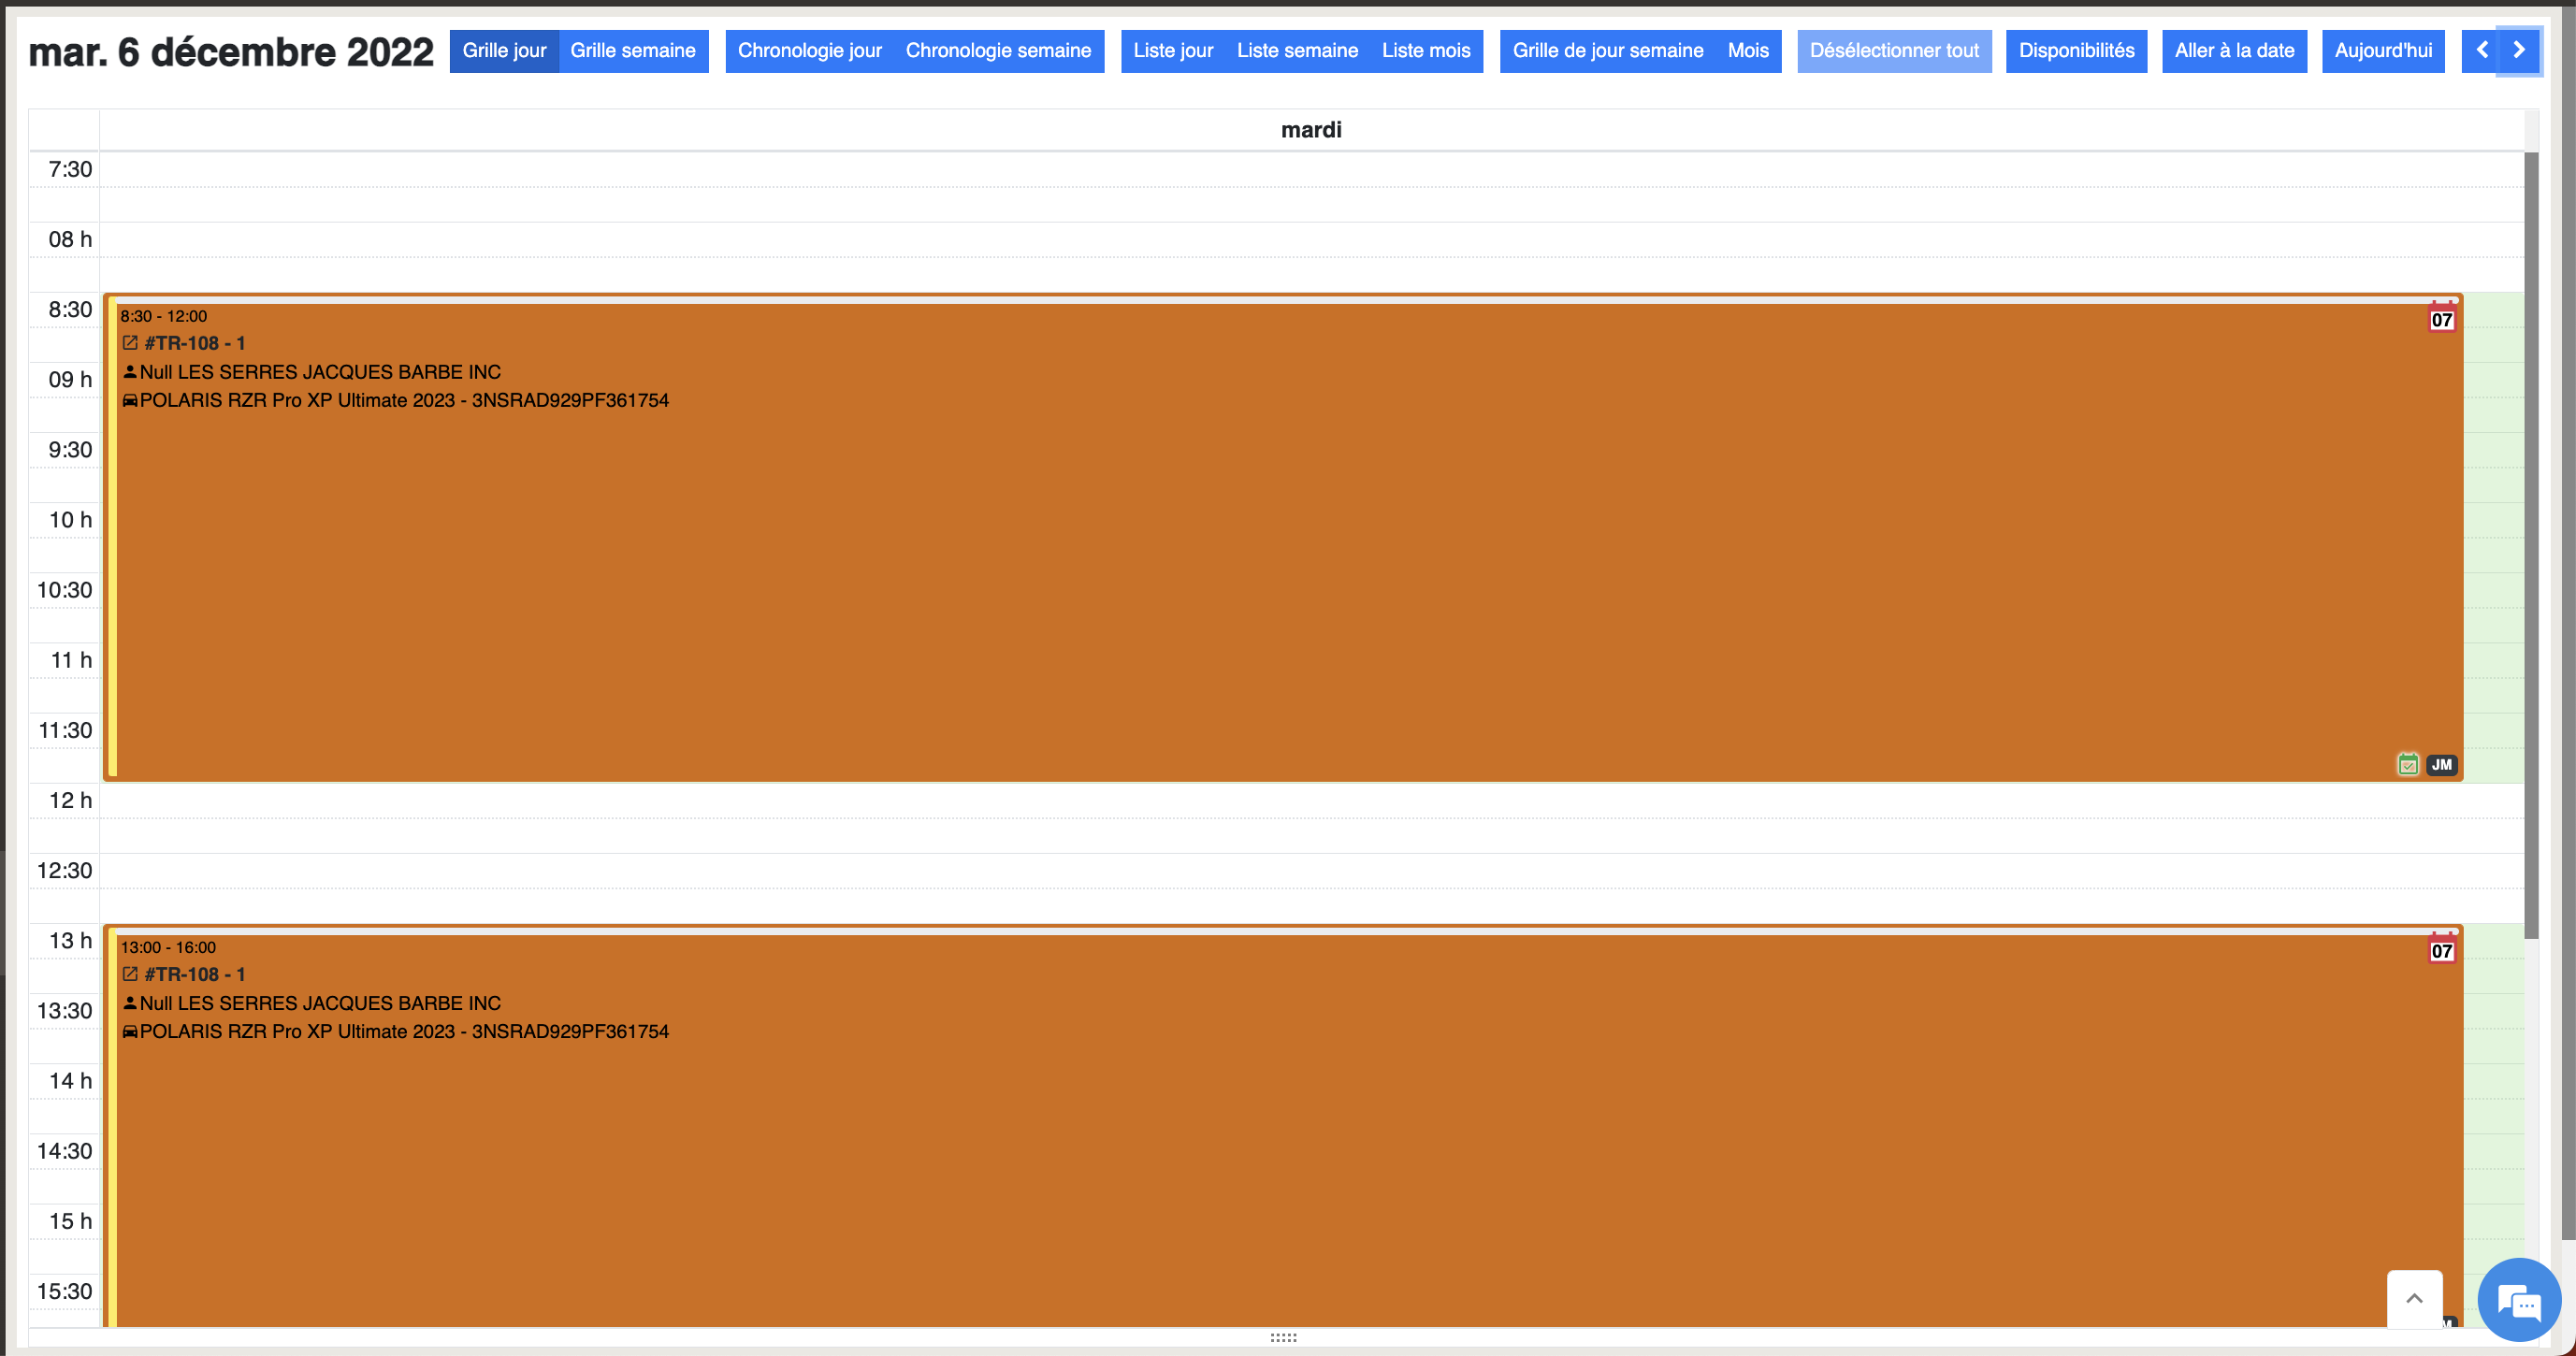Switch to the Mois view
Image resolution: width=2576 pixels, height=1356 pixels.
point(1748,51)
